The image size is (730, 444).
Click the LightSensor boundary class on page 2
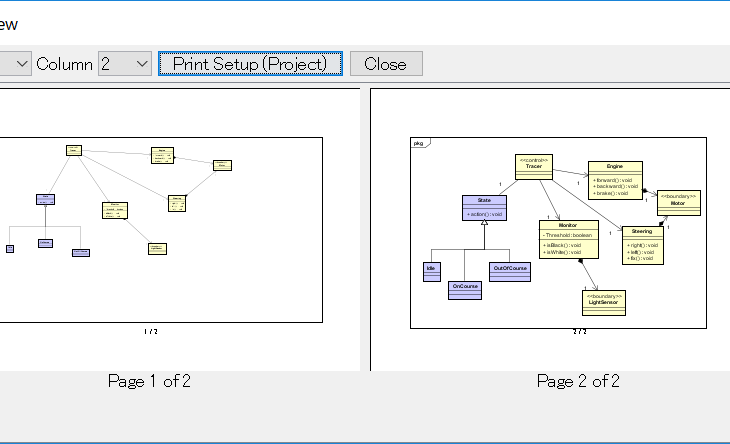coord(603,302)
